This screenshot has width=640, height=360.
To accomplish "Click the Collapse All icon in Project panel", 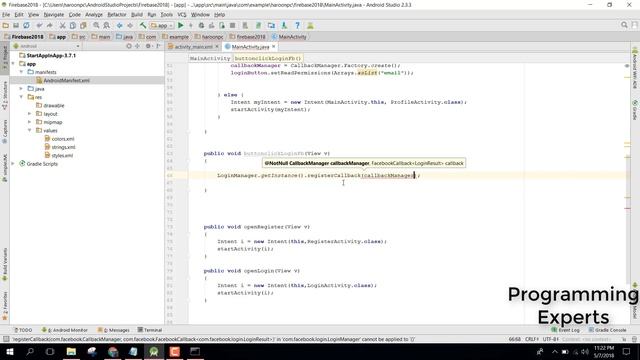I will pos(138,46).
